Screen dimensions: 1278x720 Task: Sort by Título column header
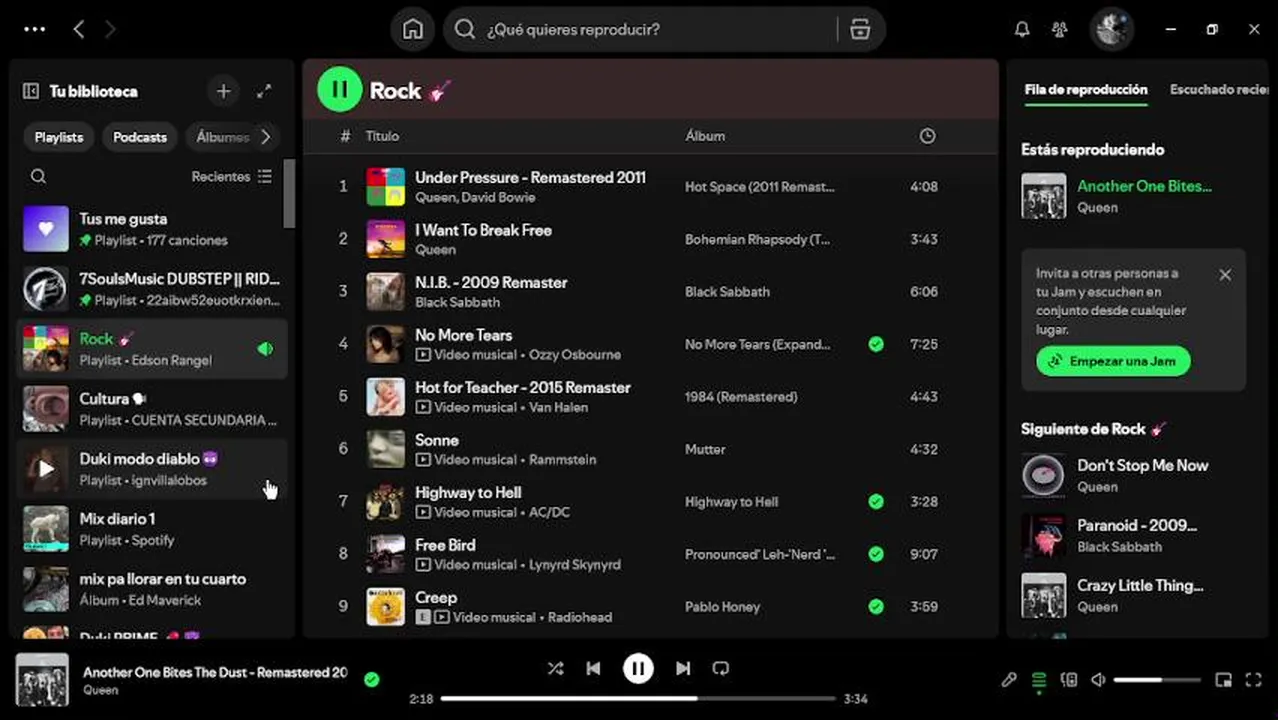point(382,136)
